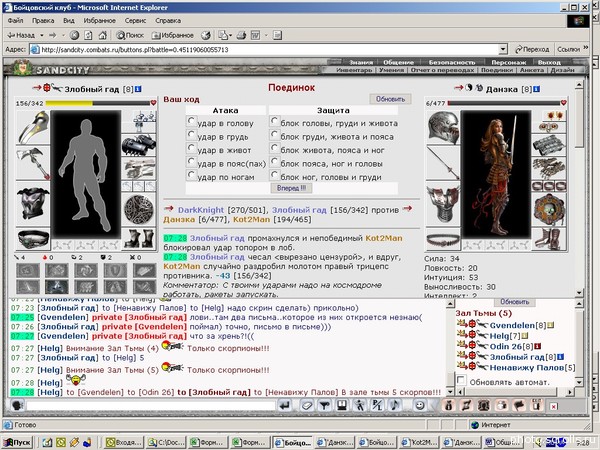
Task: Open the Анкета link
Action: click(532, 70)
